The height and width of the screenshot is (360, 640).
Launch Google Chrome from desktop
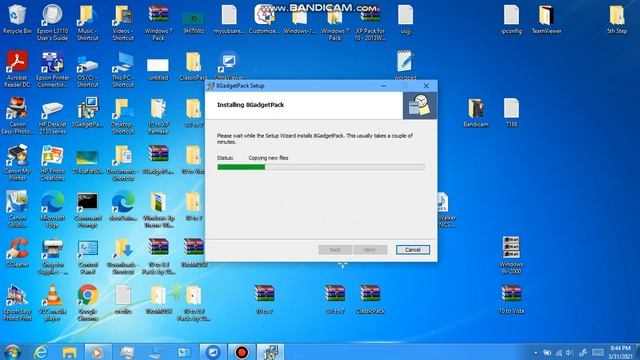(x=87, y=302)
